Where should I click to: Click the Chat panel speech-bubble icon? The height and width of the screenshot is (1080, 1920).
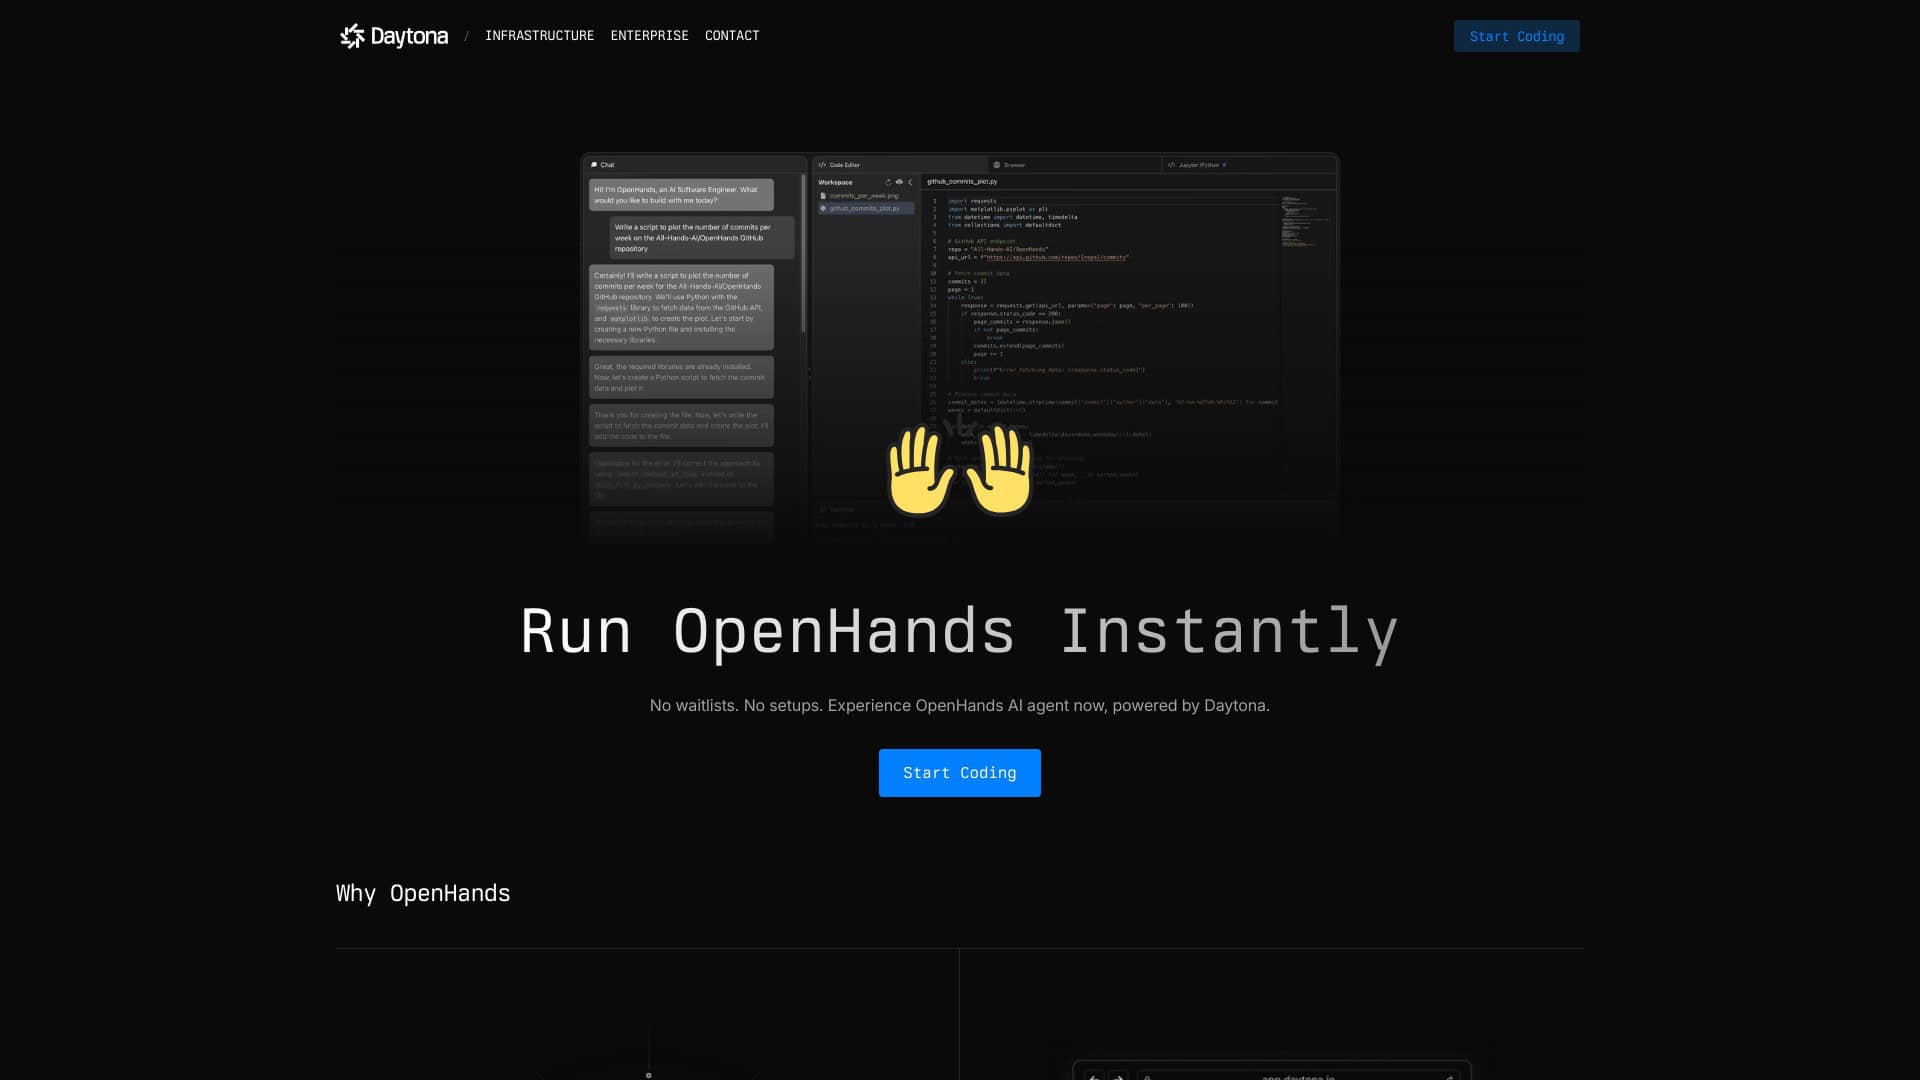click(594, 165)
